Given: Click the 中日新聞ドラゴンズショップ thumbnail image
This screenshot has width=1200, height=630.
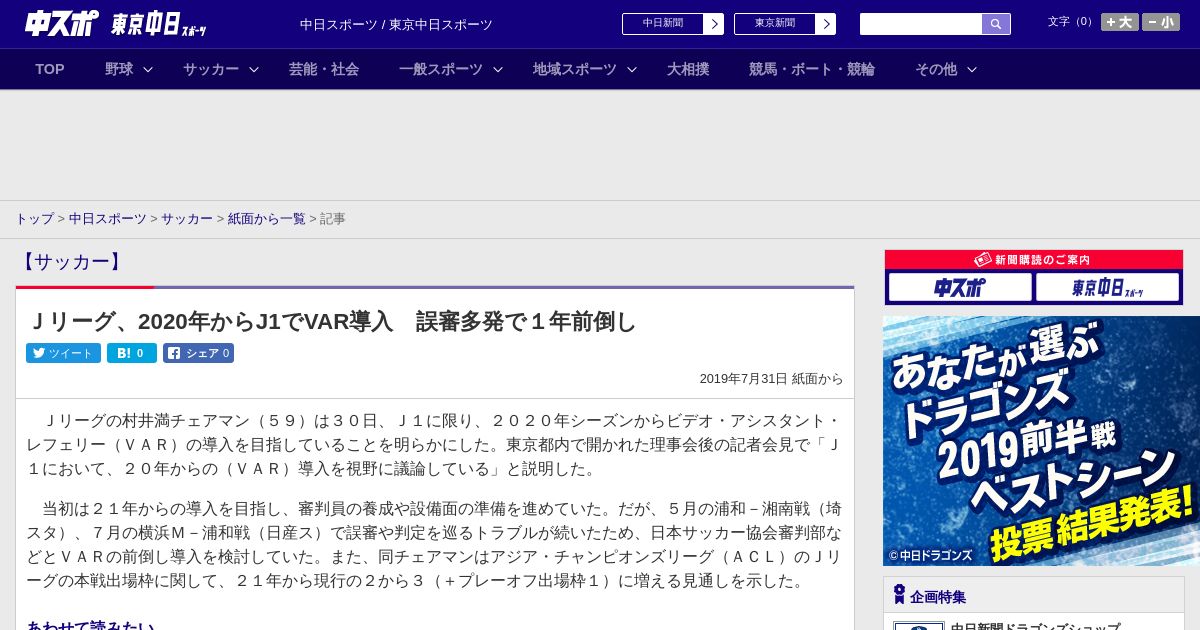Looking at the screenshot, I should click(919, 626).
